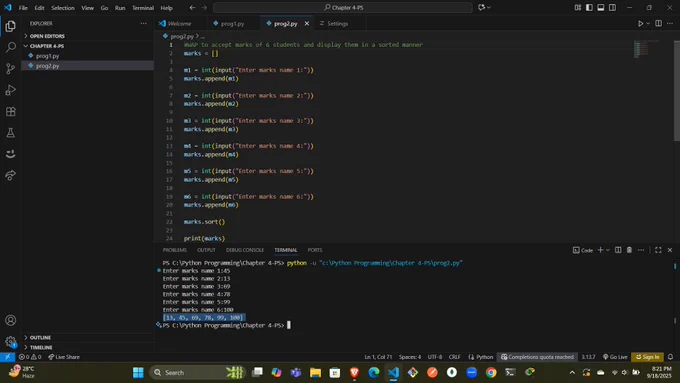The image size is (680, 383).
Task: Kill terminal with the trash icon
Action: click(629, 250)
